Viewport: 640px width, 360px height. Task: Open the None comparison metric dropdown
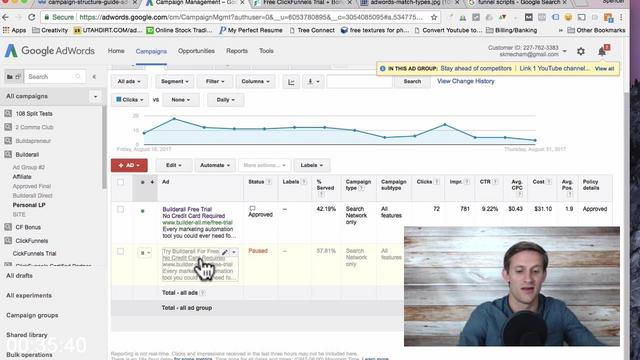tap(180, 100)
